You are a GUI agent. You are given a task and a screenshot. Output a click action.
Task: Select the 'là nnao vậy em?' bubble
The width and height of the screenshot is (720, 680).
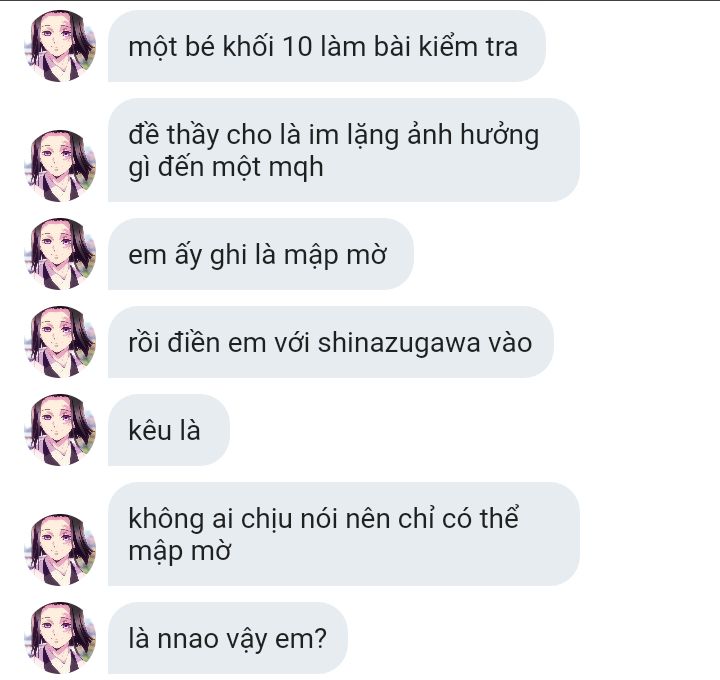click(228, 638)
